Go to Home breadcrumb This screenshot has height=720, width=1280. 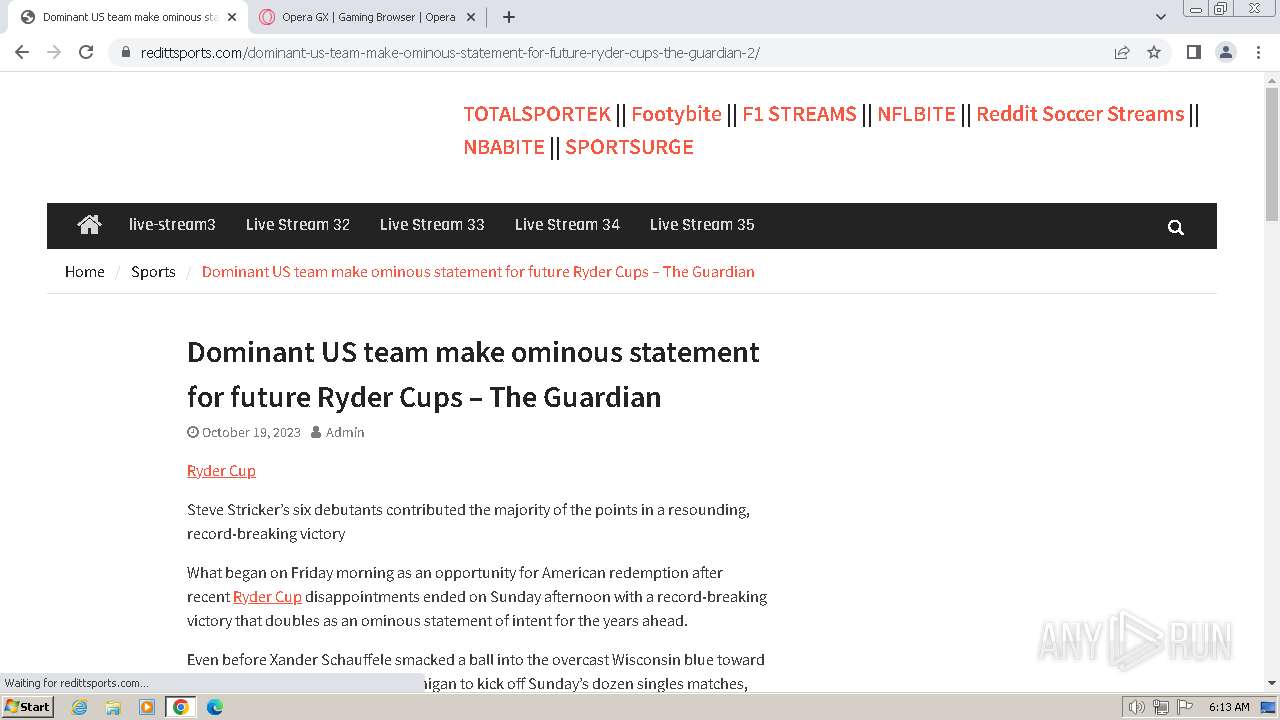tap(85, 272)
